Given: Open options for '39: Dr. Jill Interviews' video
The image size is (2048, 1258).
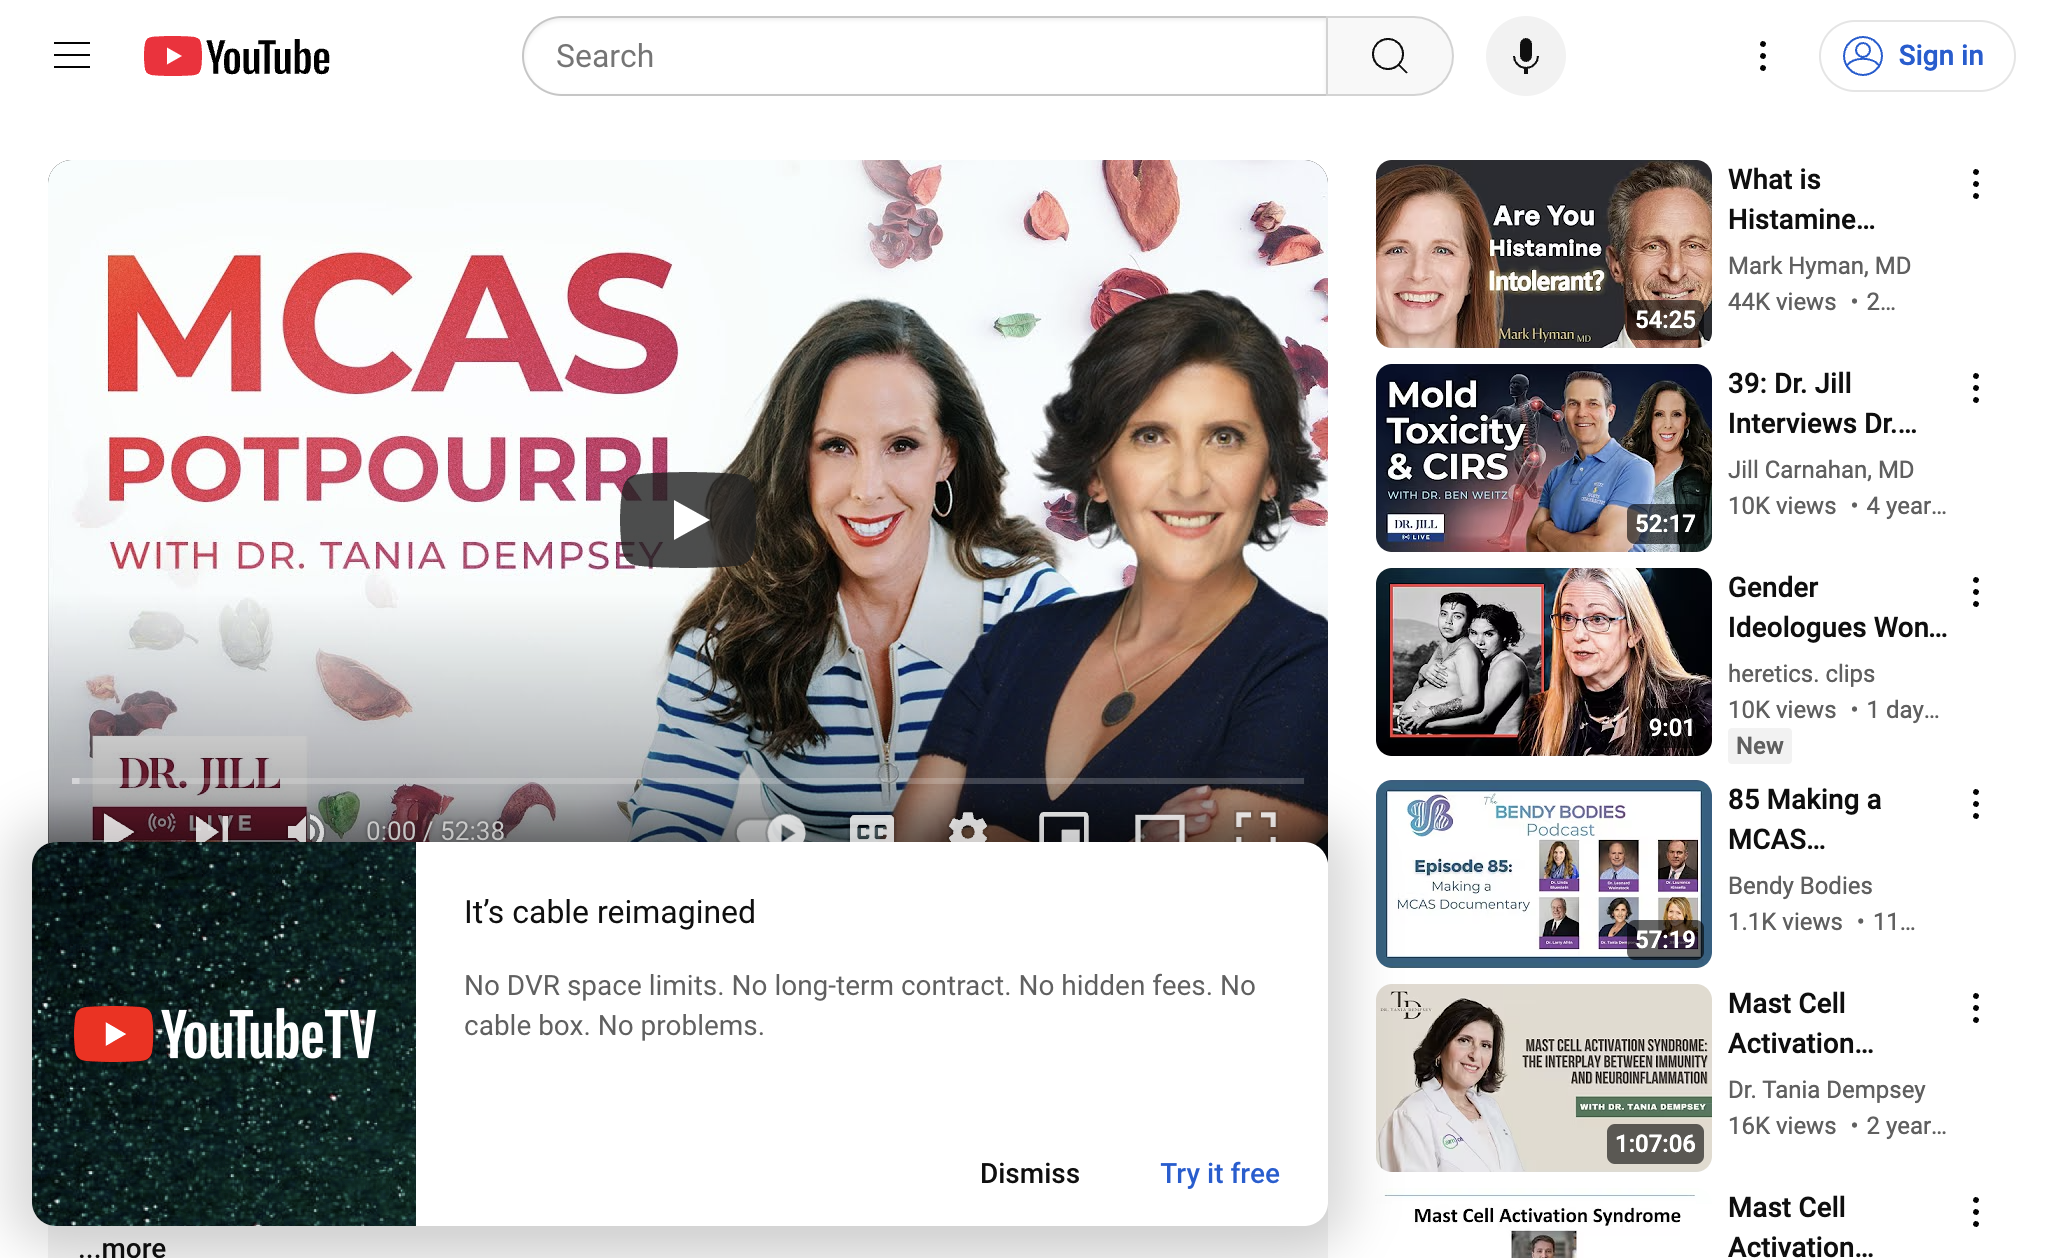Looking at the screenshot, I should click(1975, 388).
